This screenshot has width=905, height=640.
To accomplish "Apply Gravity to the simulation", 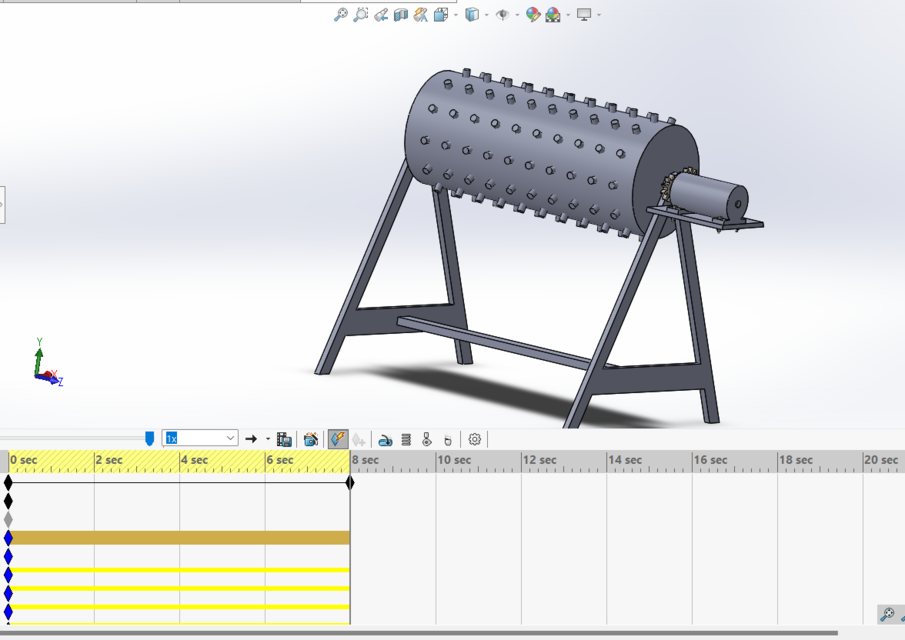I will coord(448,438).
